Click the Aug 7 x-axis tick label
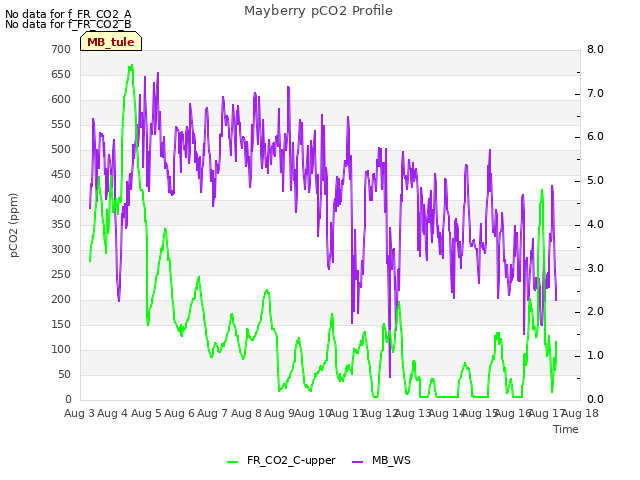Image resolution: width=640 pixels, height=480 pixels. coord(212,413)
